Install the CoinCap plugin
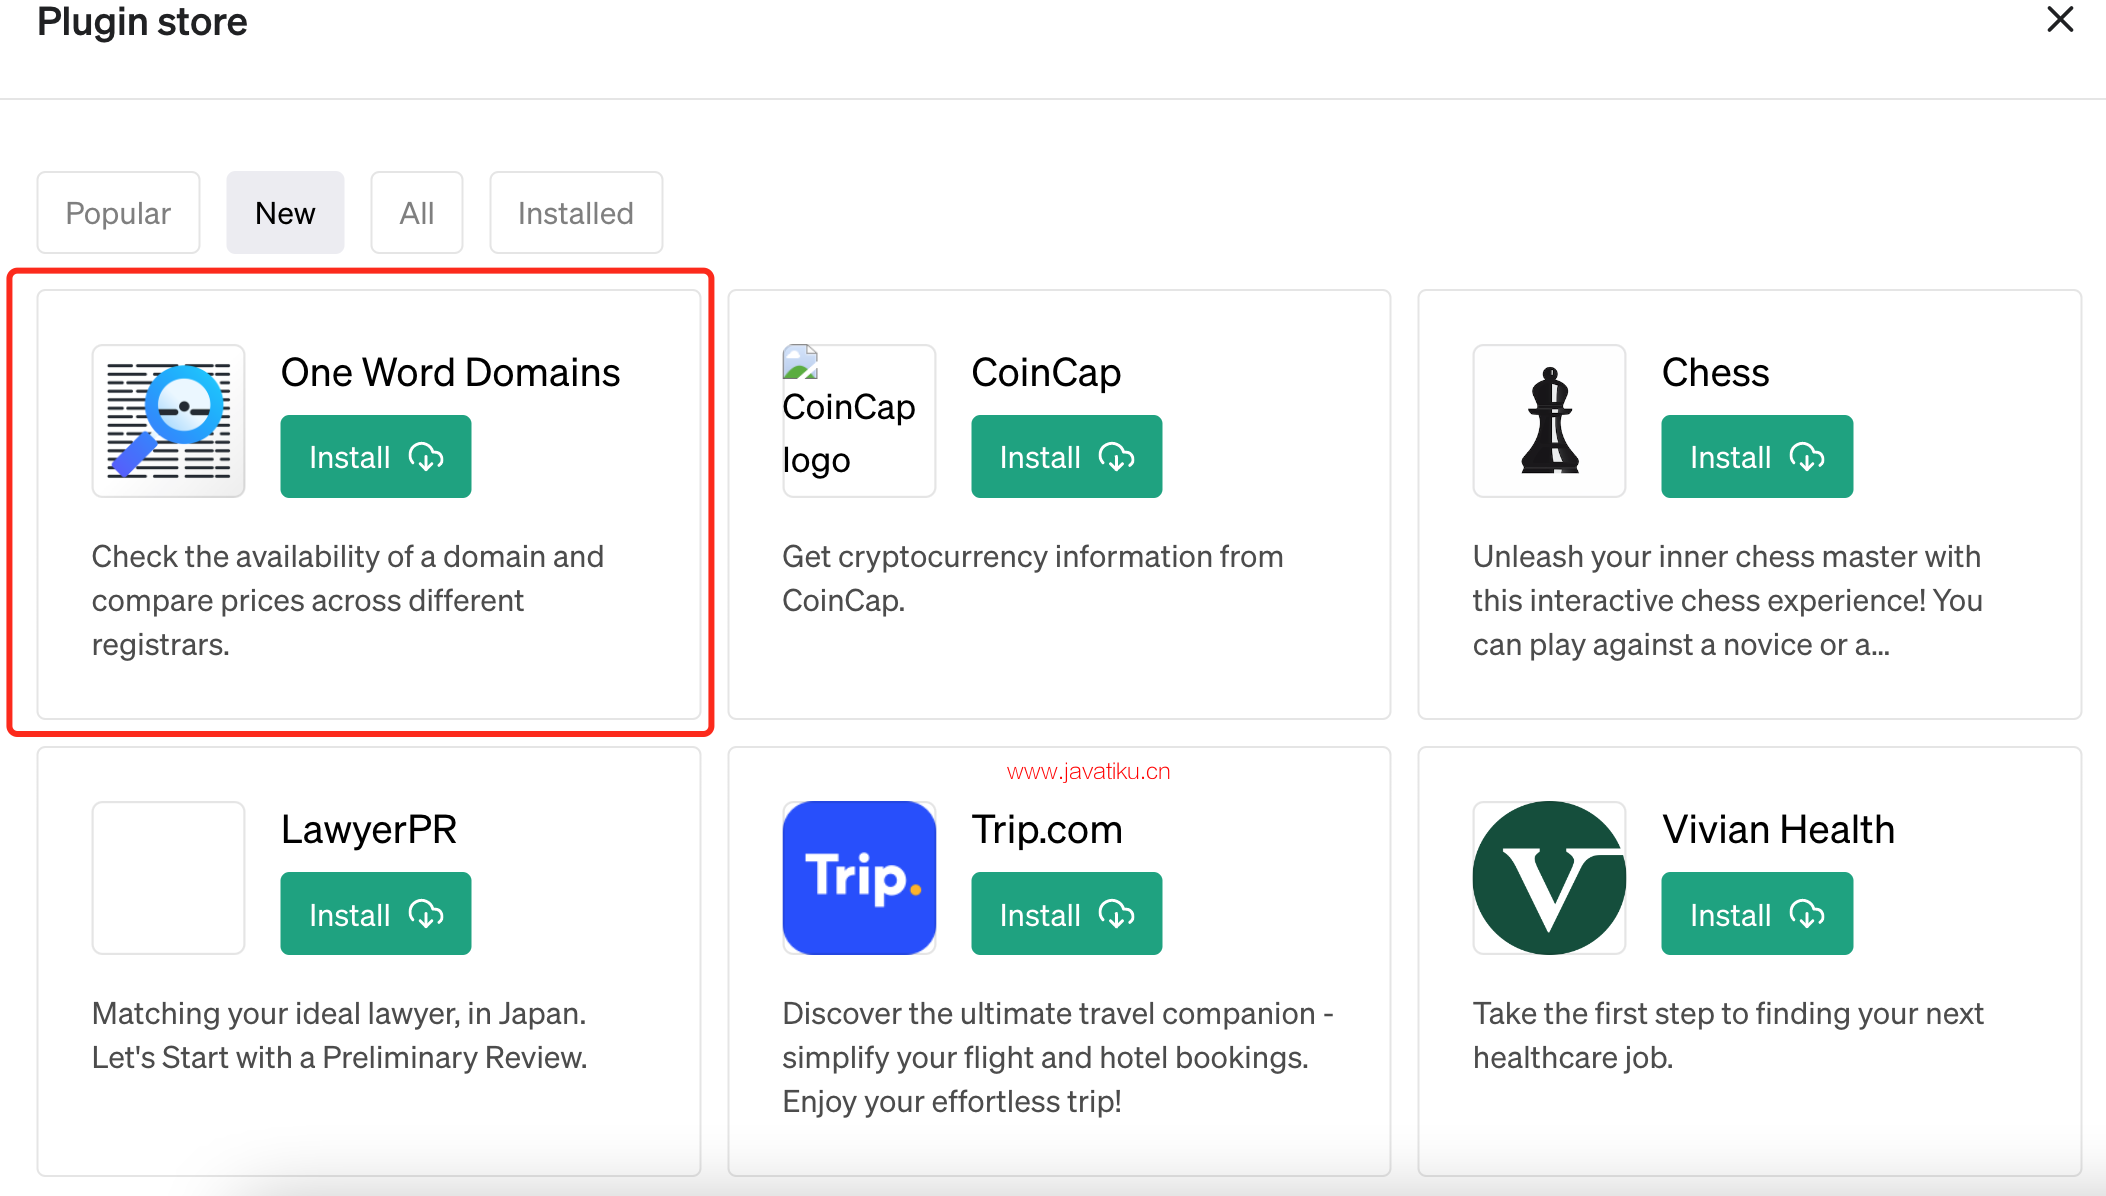 coord(1067,457)
